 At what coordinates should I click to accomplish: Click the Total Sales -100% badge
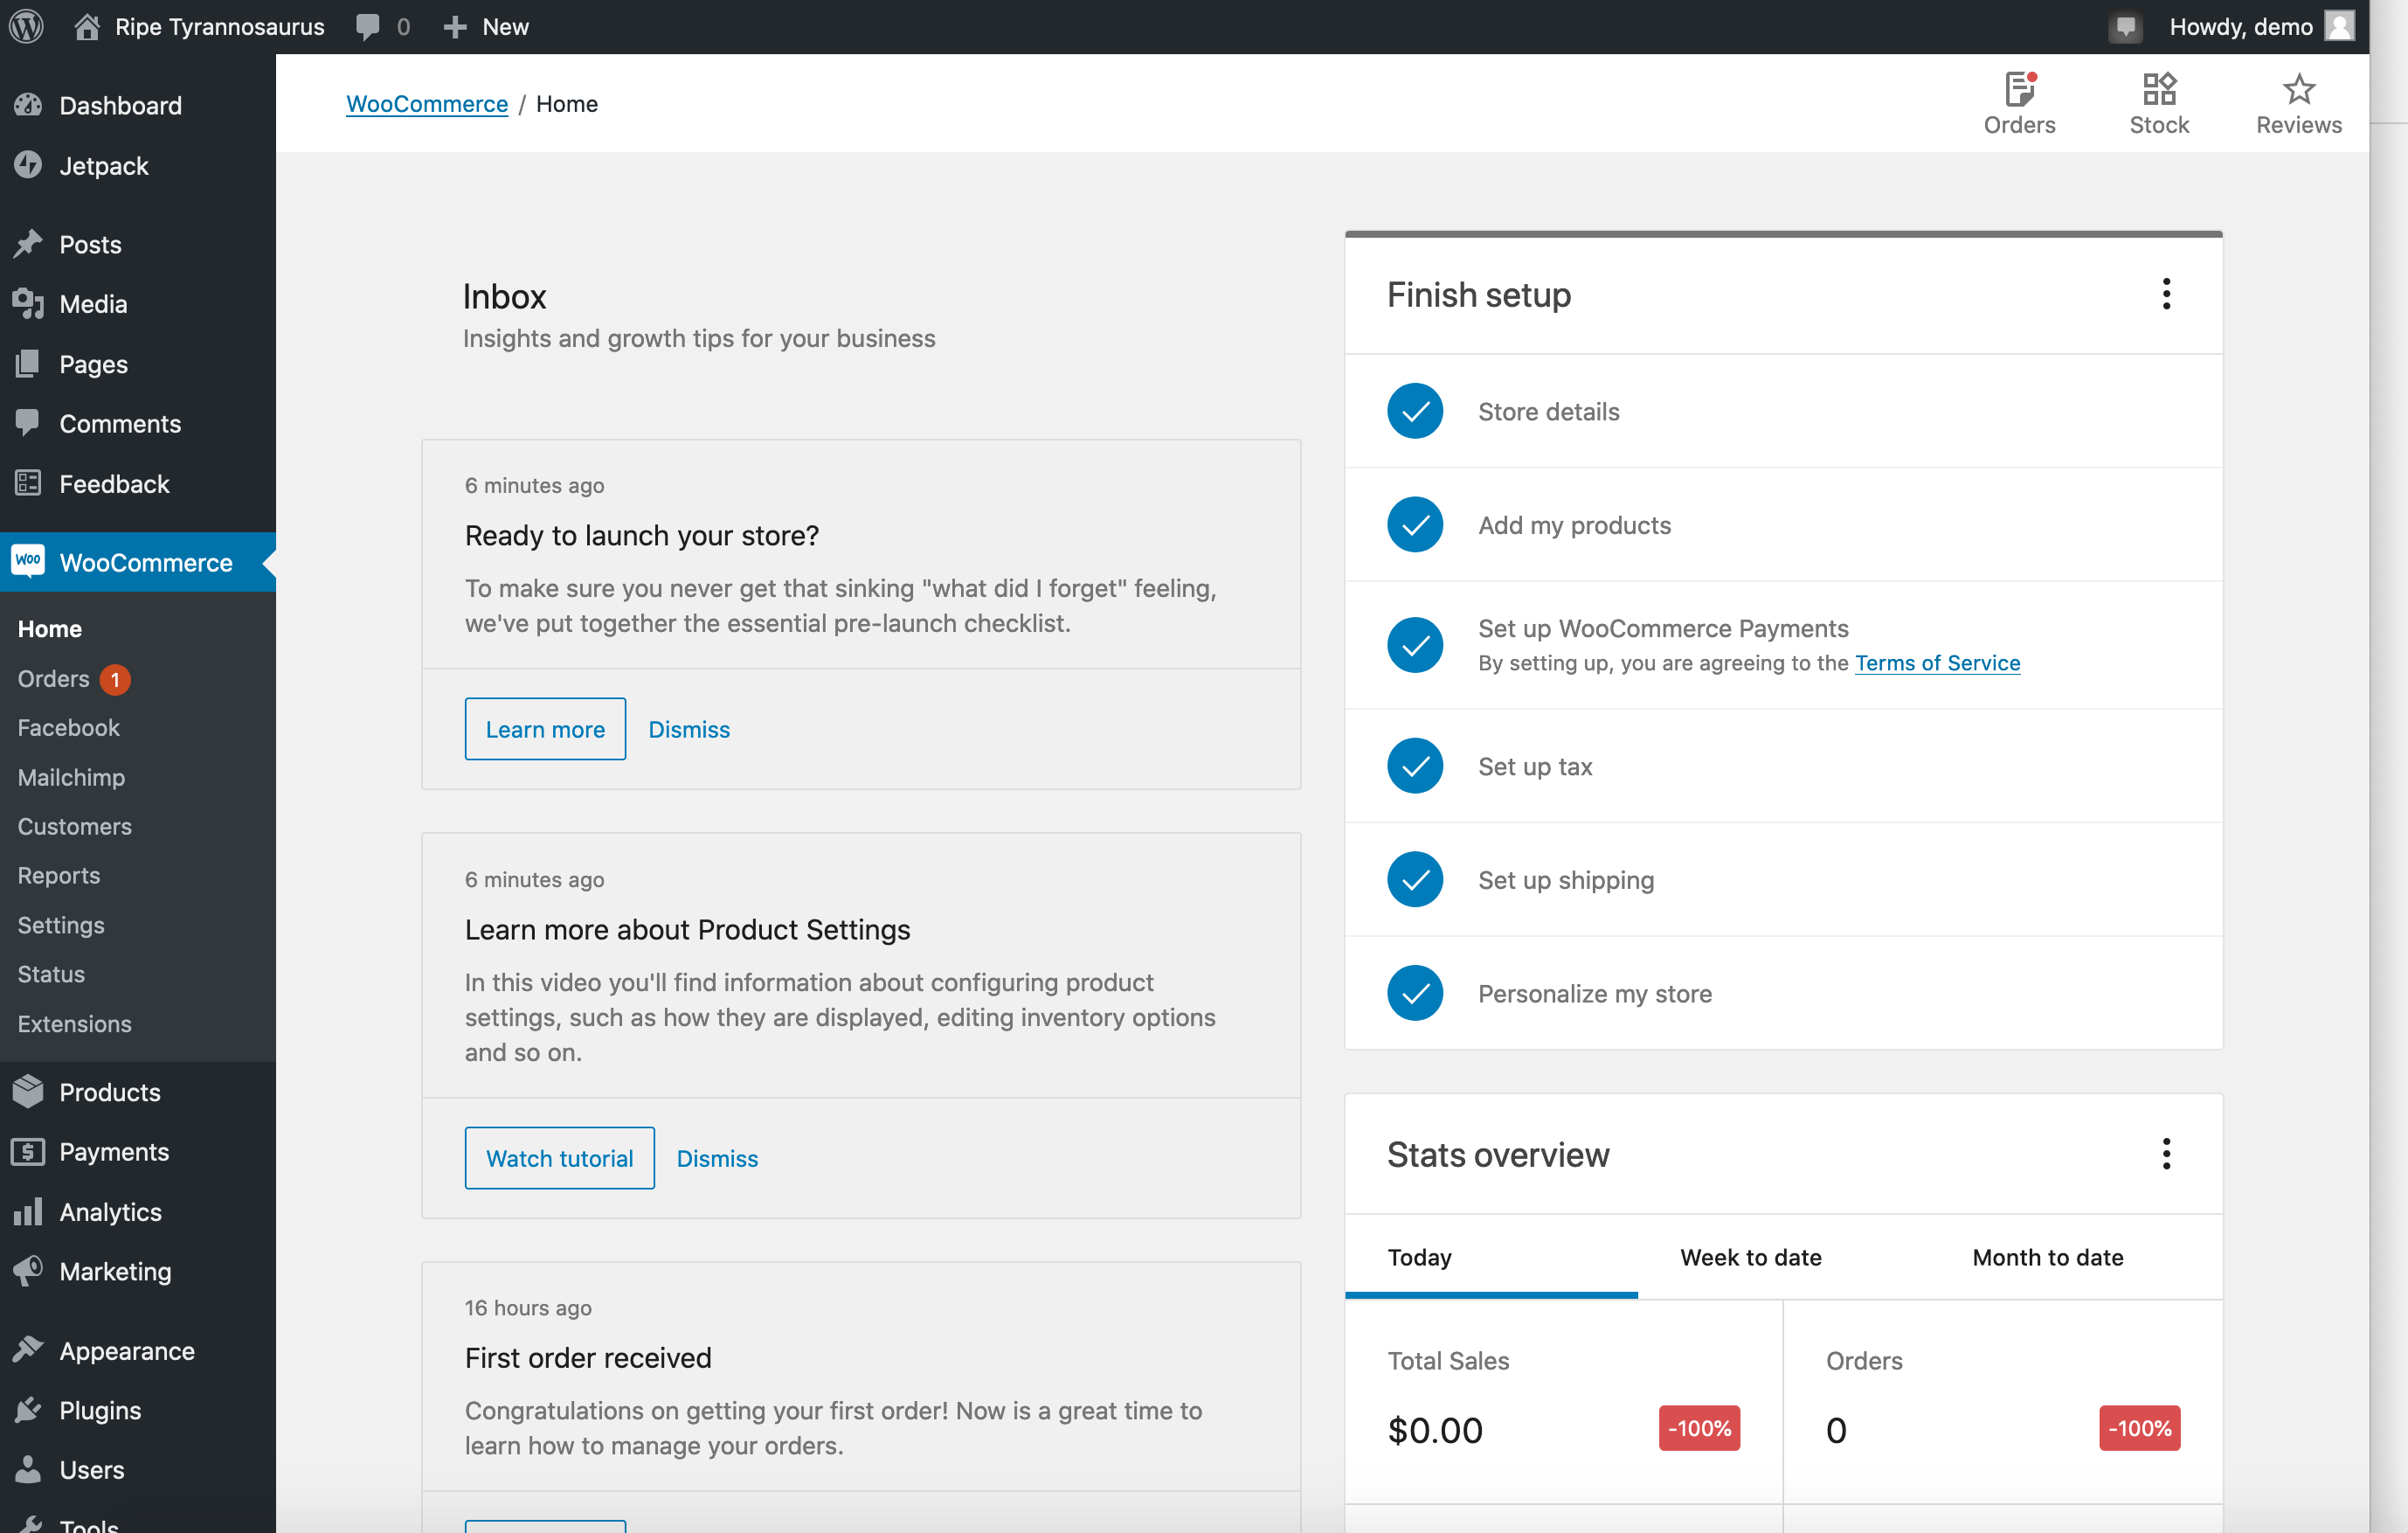click(x=1699, y=1428)
